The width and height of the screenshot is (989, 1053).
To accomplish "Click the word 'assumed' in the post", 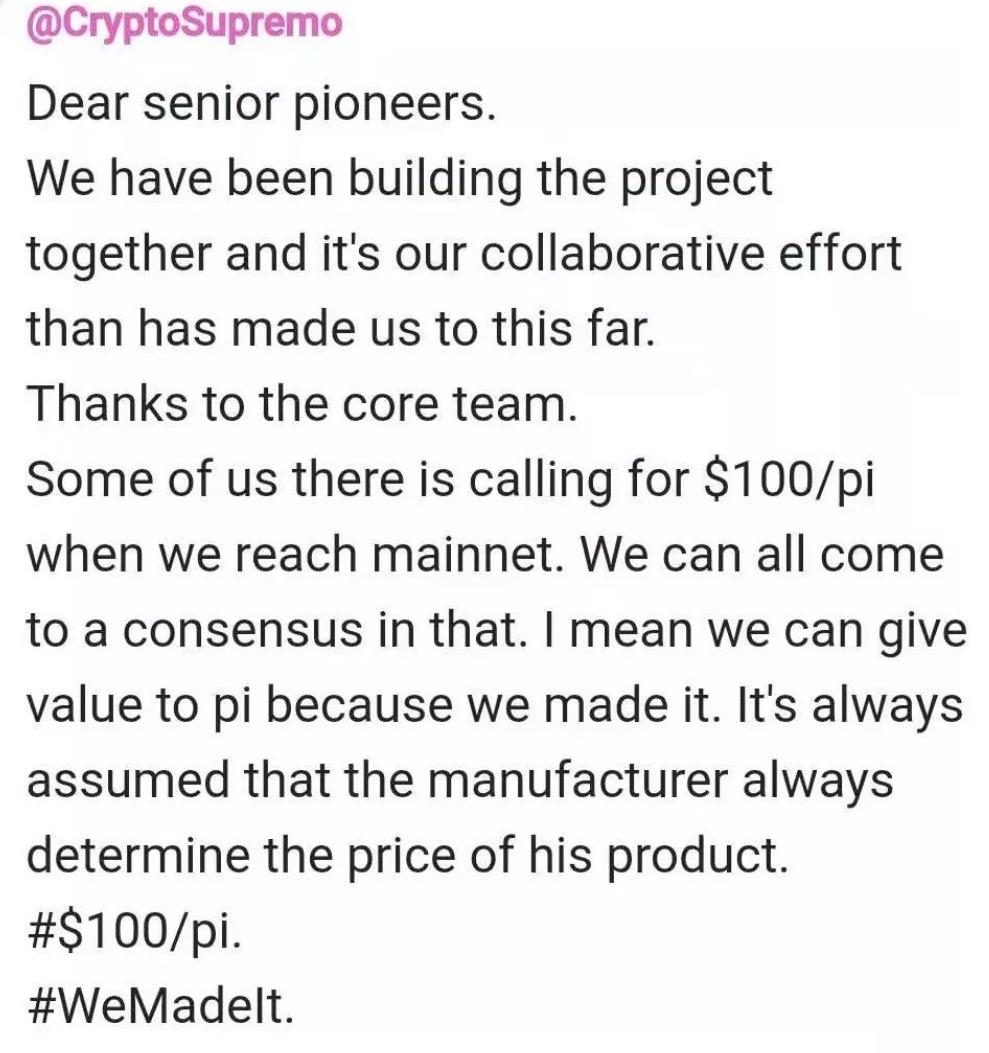I will pos(128,780).
